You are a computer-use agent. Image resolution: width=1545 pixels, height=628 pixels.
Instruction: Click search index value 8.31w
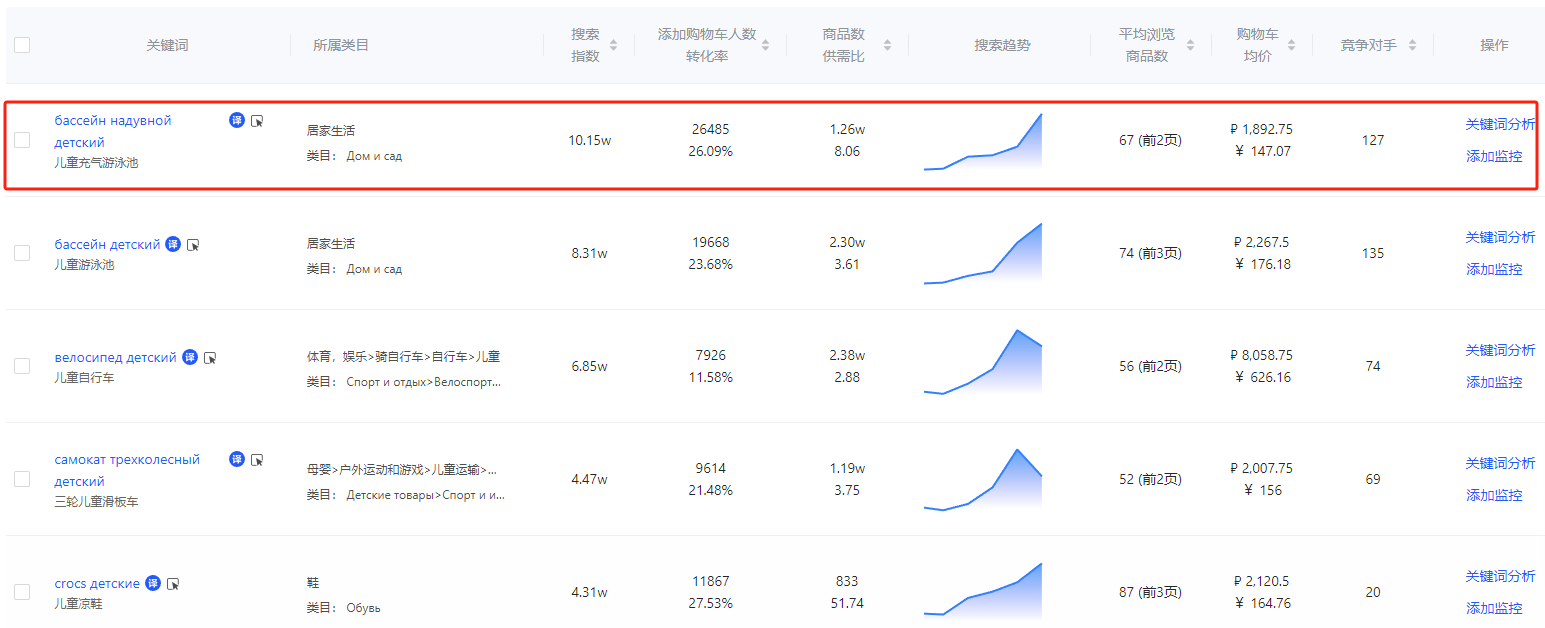point(589,253)
